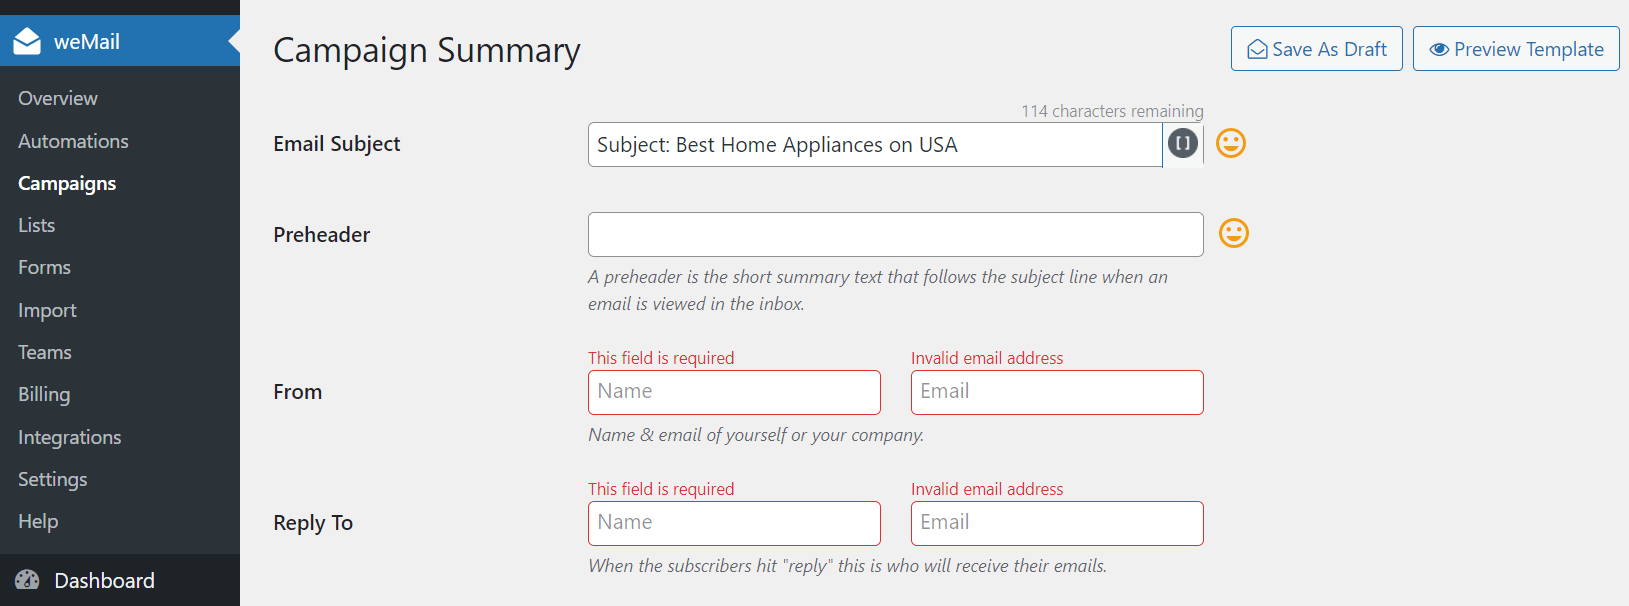Click the weMail envelope logo in sidebar
Screen dimensions: 1629x606
pyautogui.click(x=25, y=41)
